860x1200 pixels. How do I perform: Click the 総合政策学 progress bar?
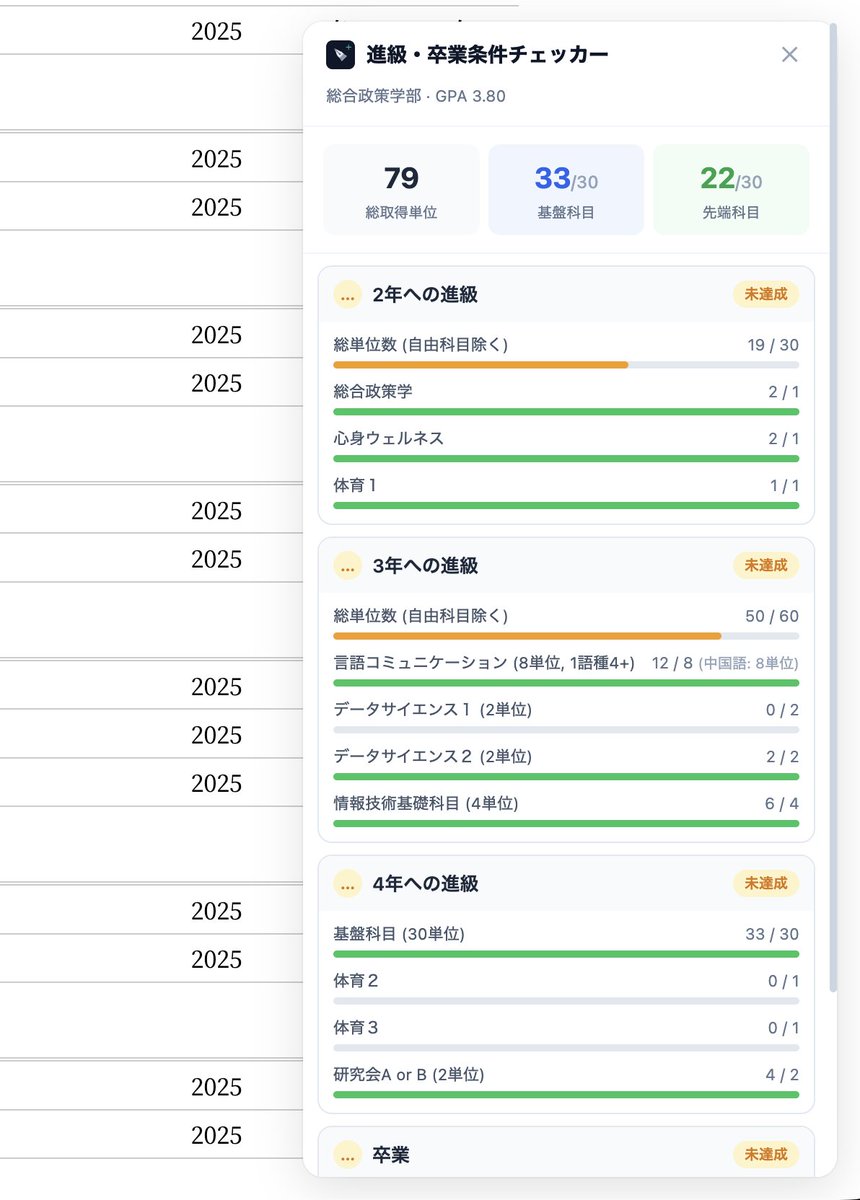[566, 412]
